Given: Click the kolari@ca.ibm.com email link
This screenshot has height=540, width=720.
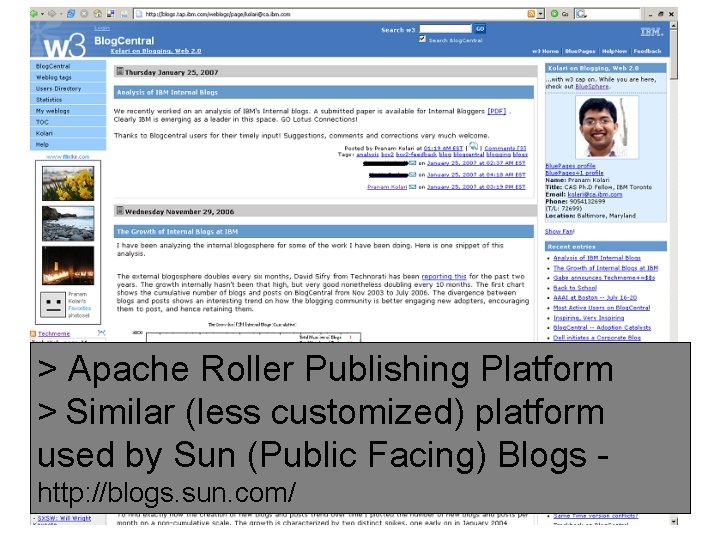Looking at the screenshot, I should click(595, 194).
